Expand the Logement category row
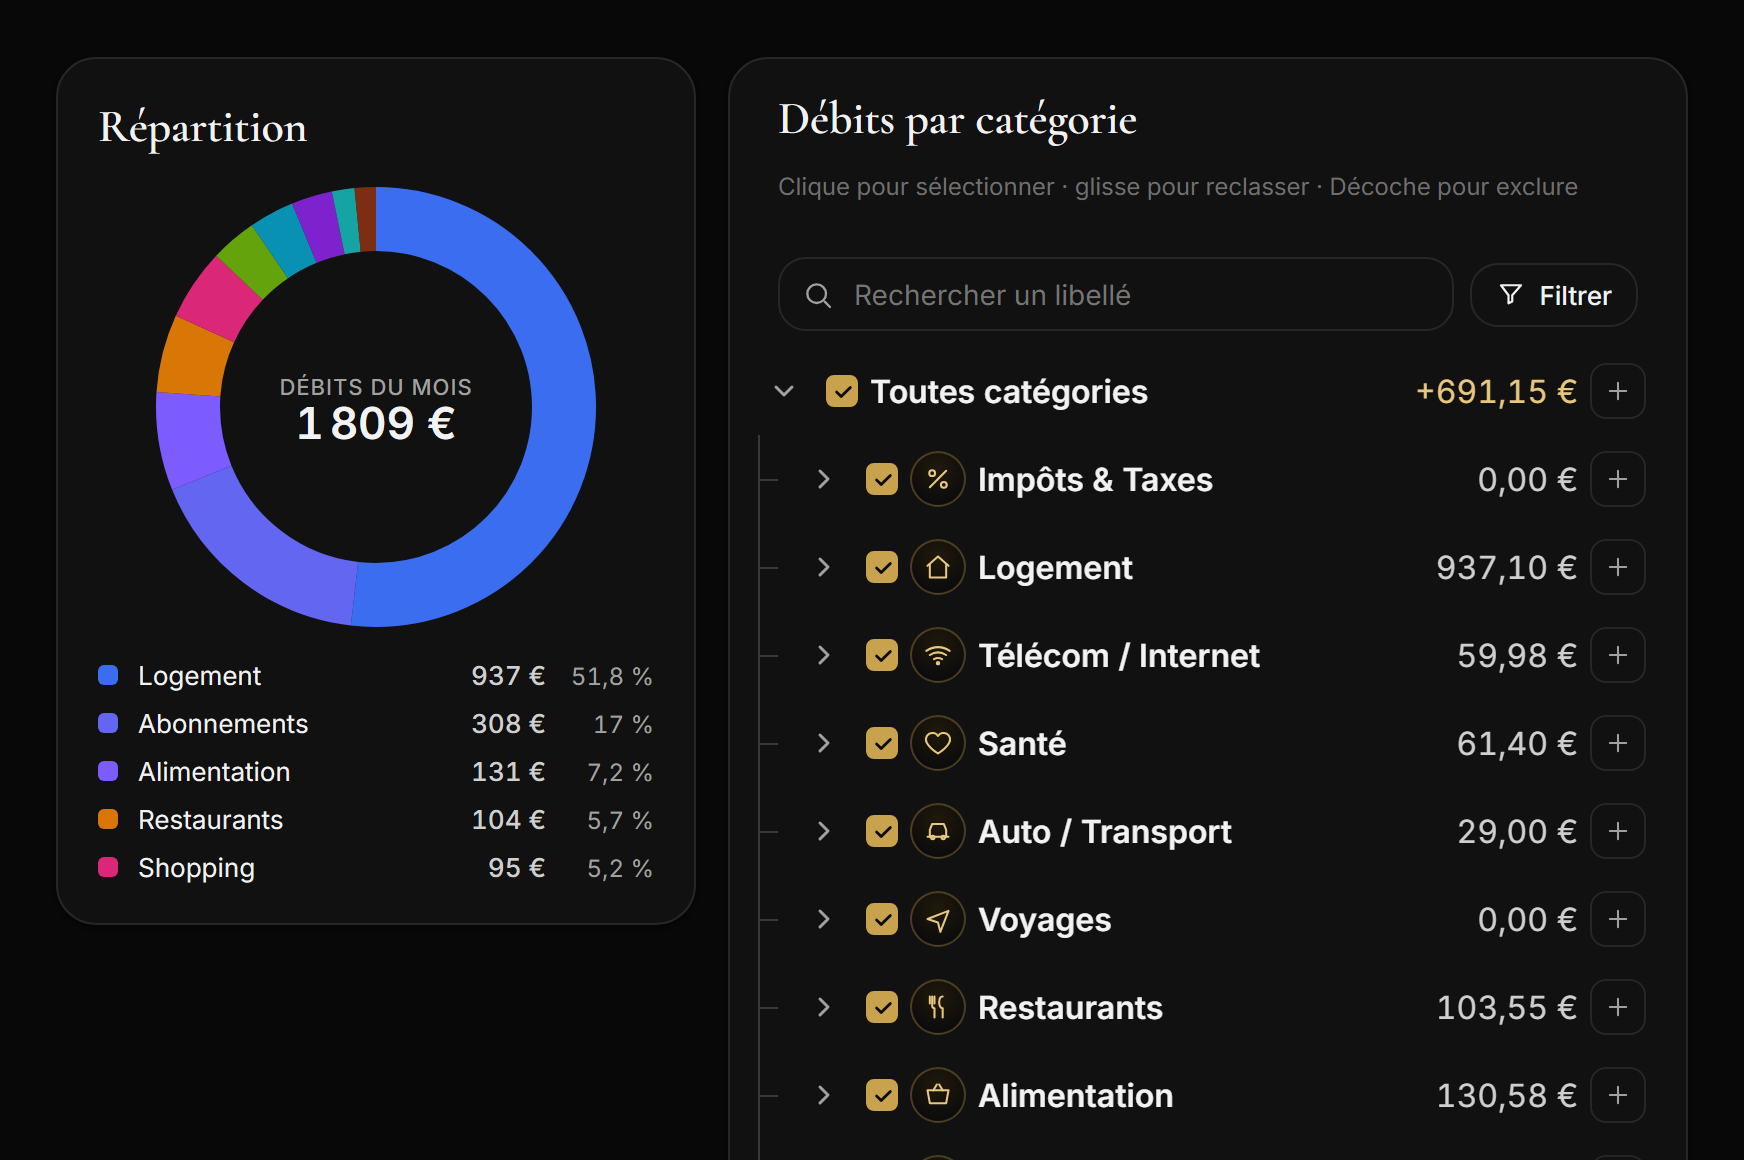Screen dimensions: 1744x1160 pyautogui.click(x=824, y=567)
